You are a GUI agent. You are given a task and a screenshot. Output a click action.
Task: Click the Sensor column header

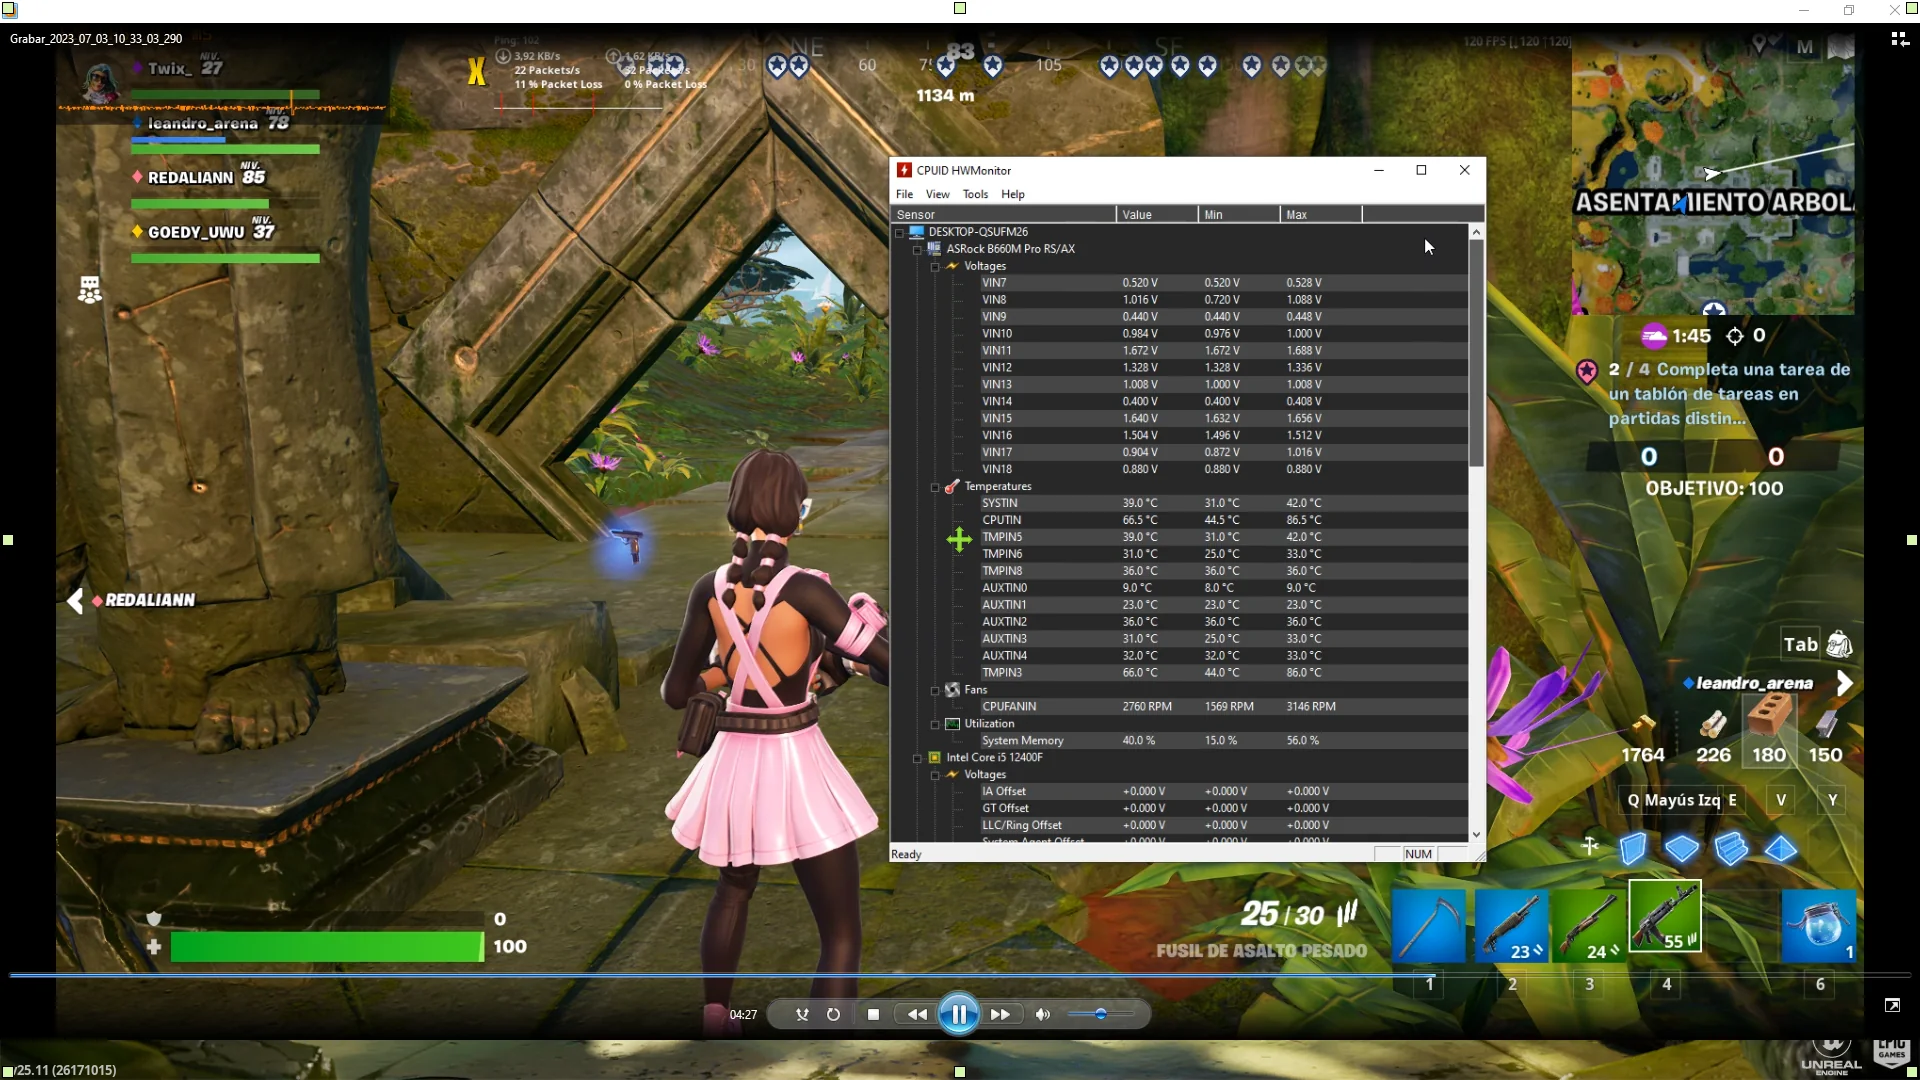tap(1003, 214)
